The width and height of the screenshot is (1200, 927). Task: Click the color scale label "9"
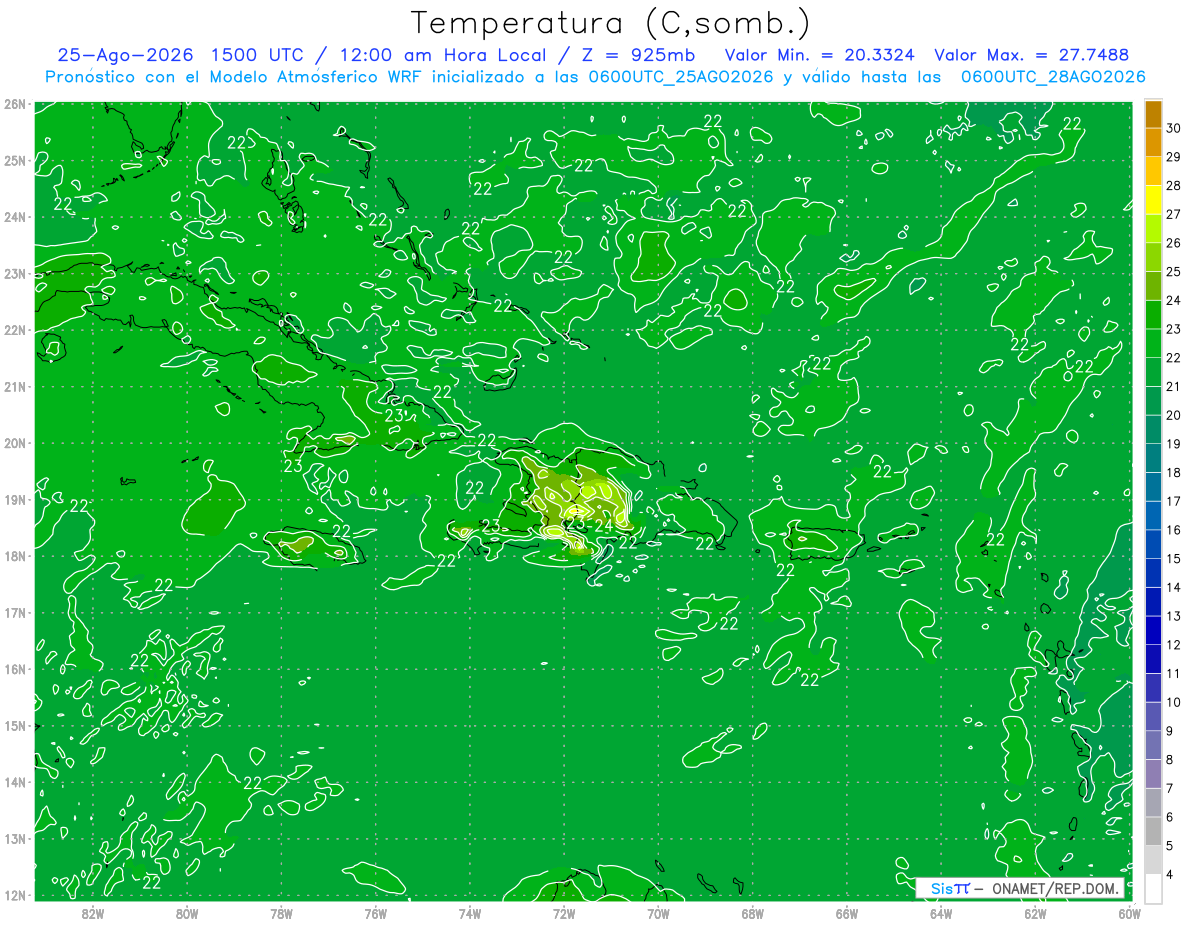coord(1170,731)
